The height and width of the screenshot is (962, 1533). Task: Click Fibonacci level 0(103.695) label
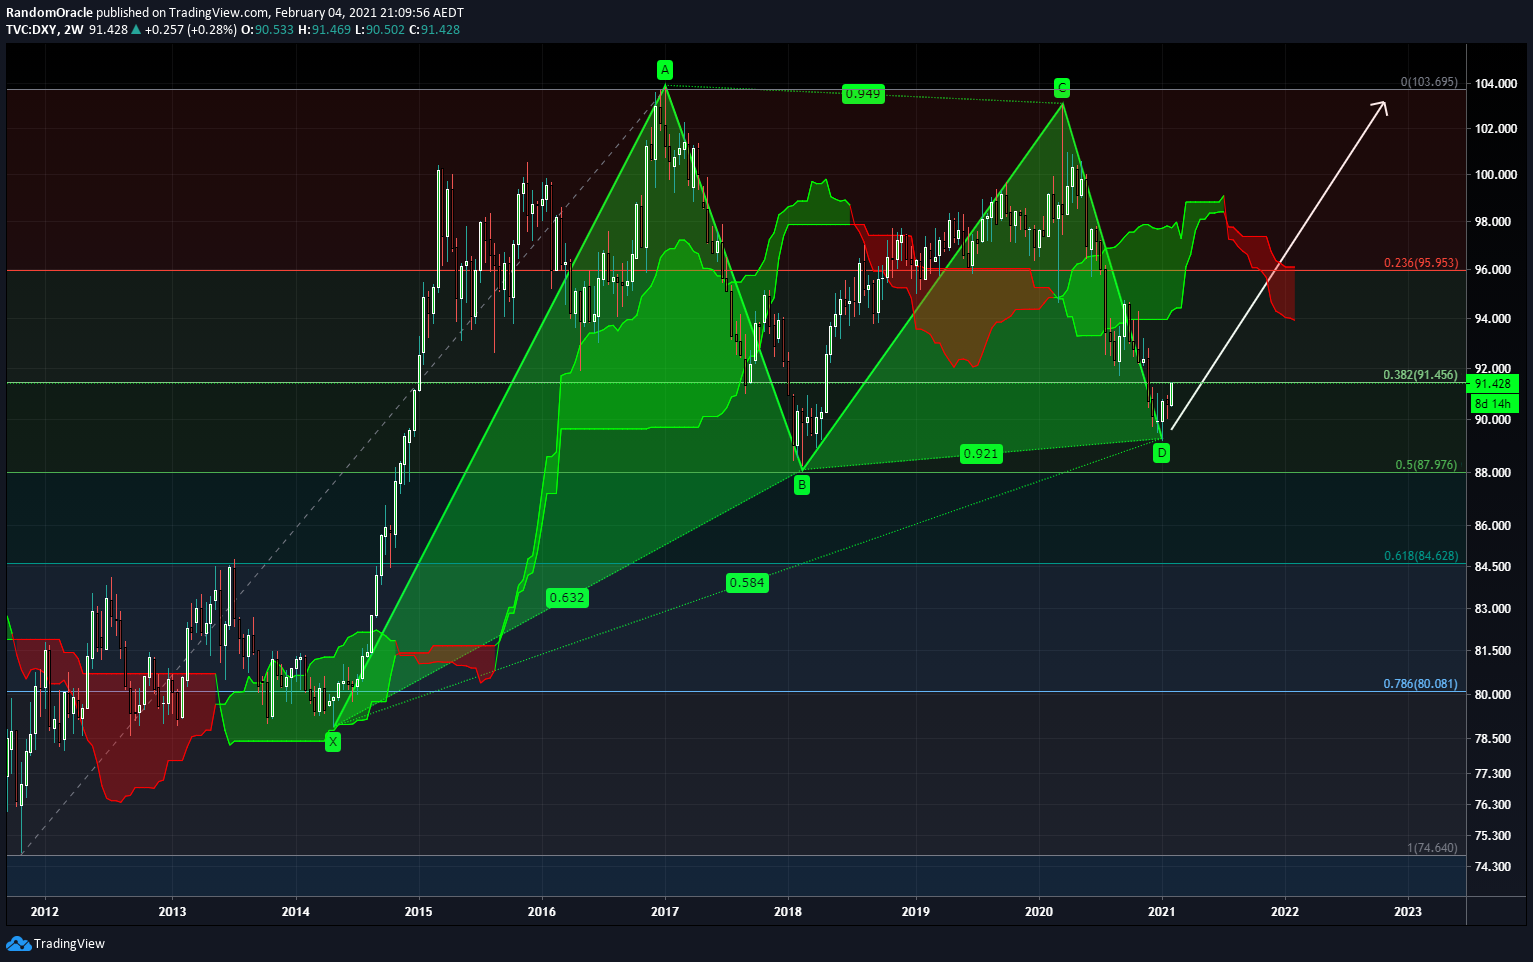point(1429,82)
